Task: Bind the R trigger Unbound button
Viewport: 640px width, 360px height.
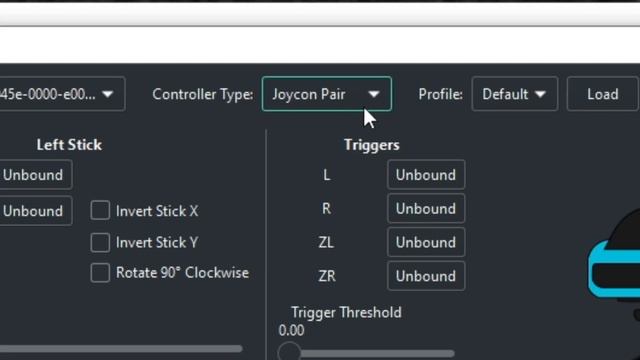Action: pyautogui.click(x=426, y=209)
